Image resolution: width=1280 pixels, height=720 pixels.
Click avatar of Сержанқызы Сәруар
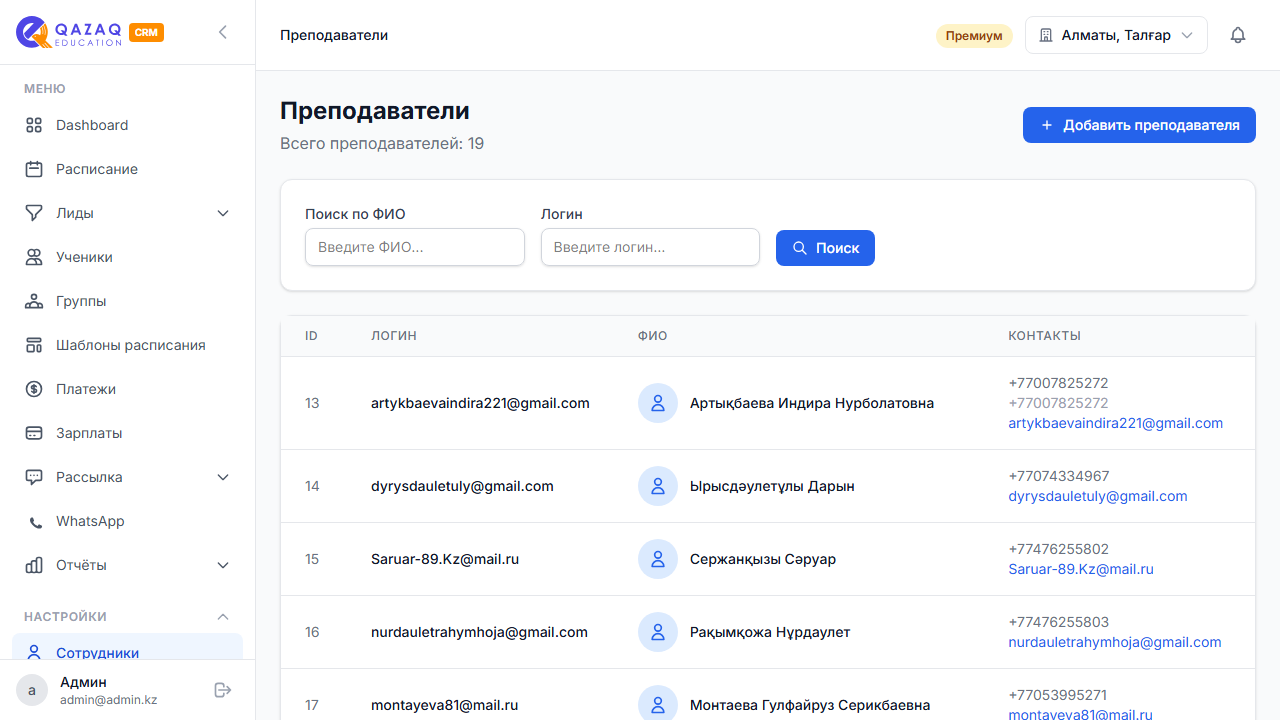(x=658, y=559)
